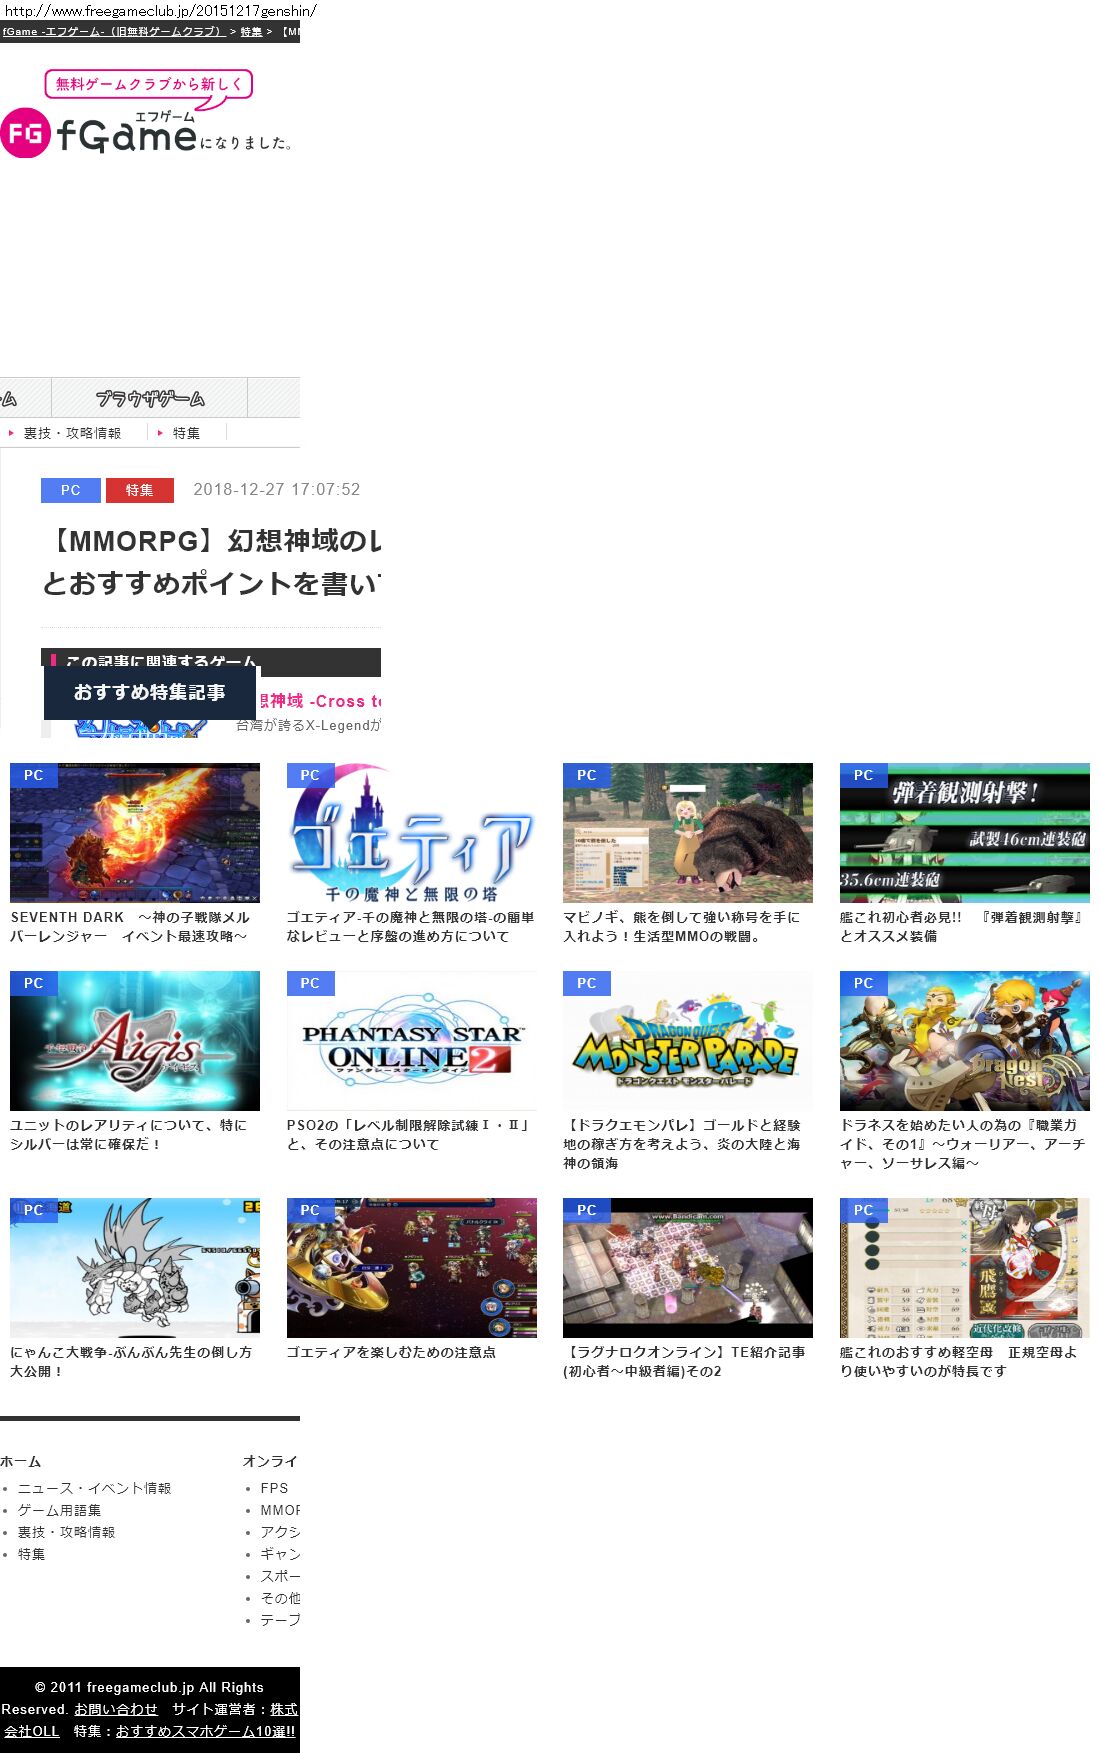
Task: Click ドラクエモンパレ ゴールド title text
Action: [x=682, y=1144]
